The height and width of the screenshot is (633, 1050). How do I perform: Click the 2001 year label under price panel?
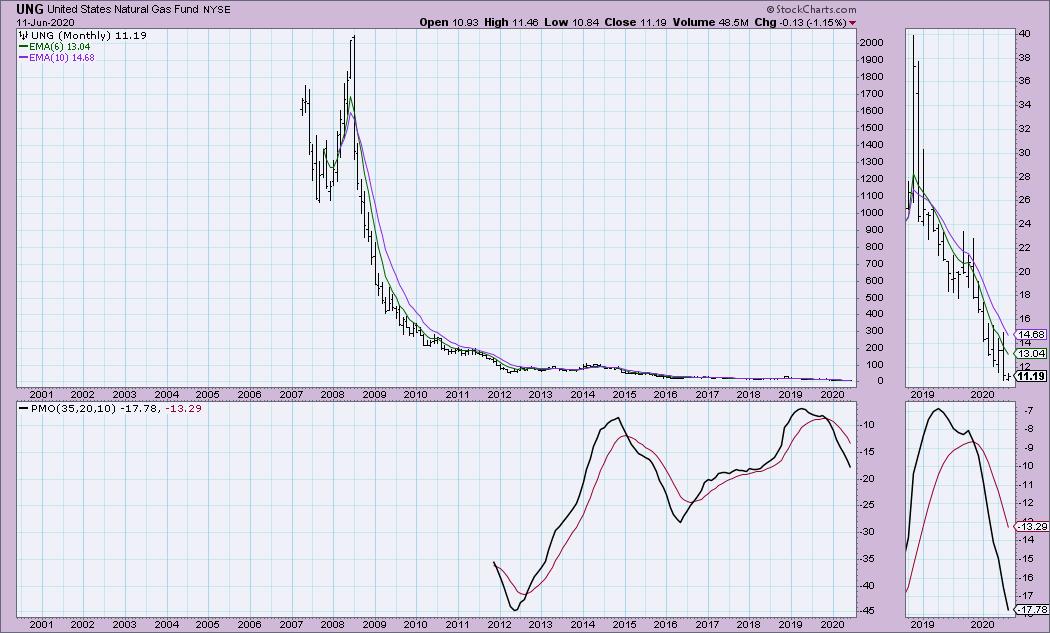point(41,395)
